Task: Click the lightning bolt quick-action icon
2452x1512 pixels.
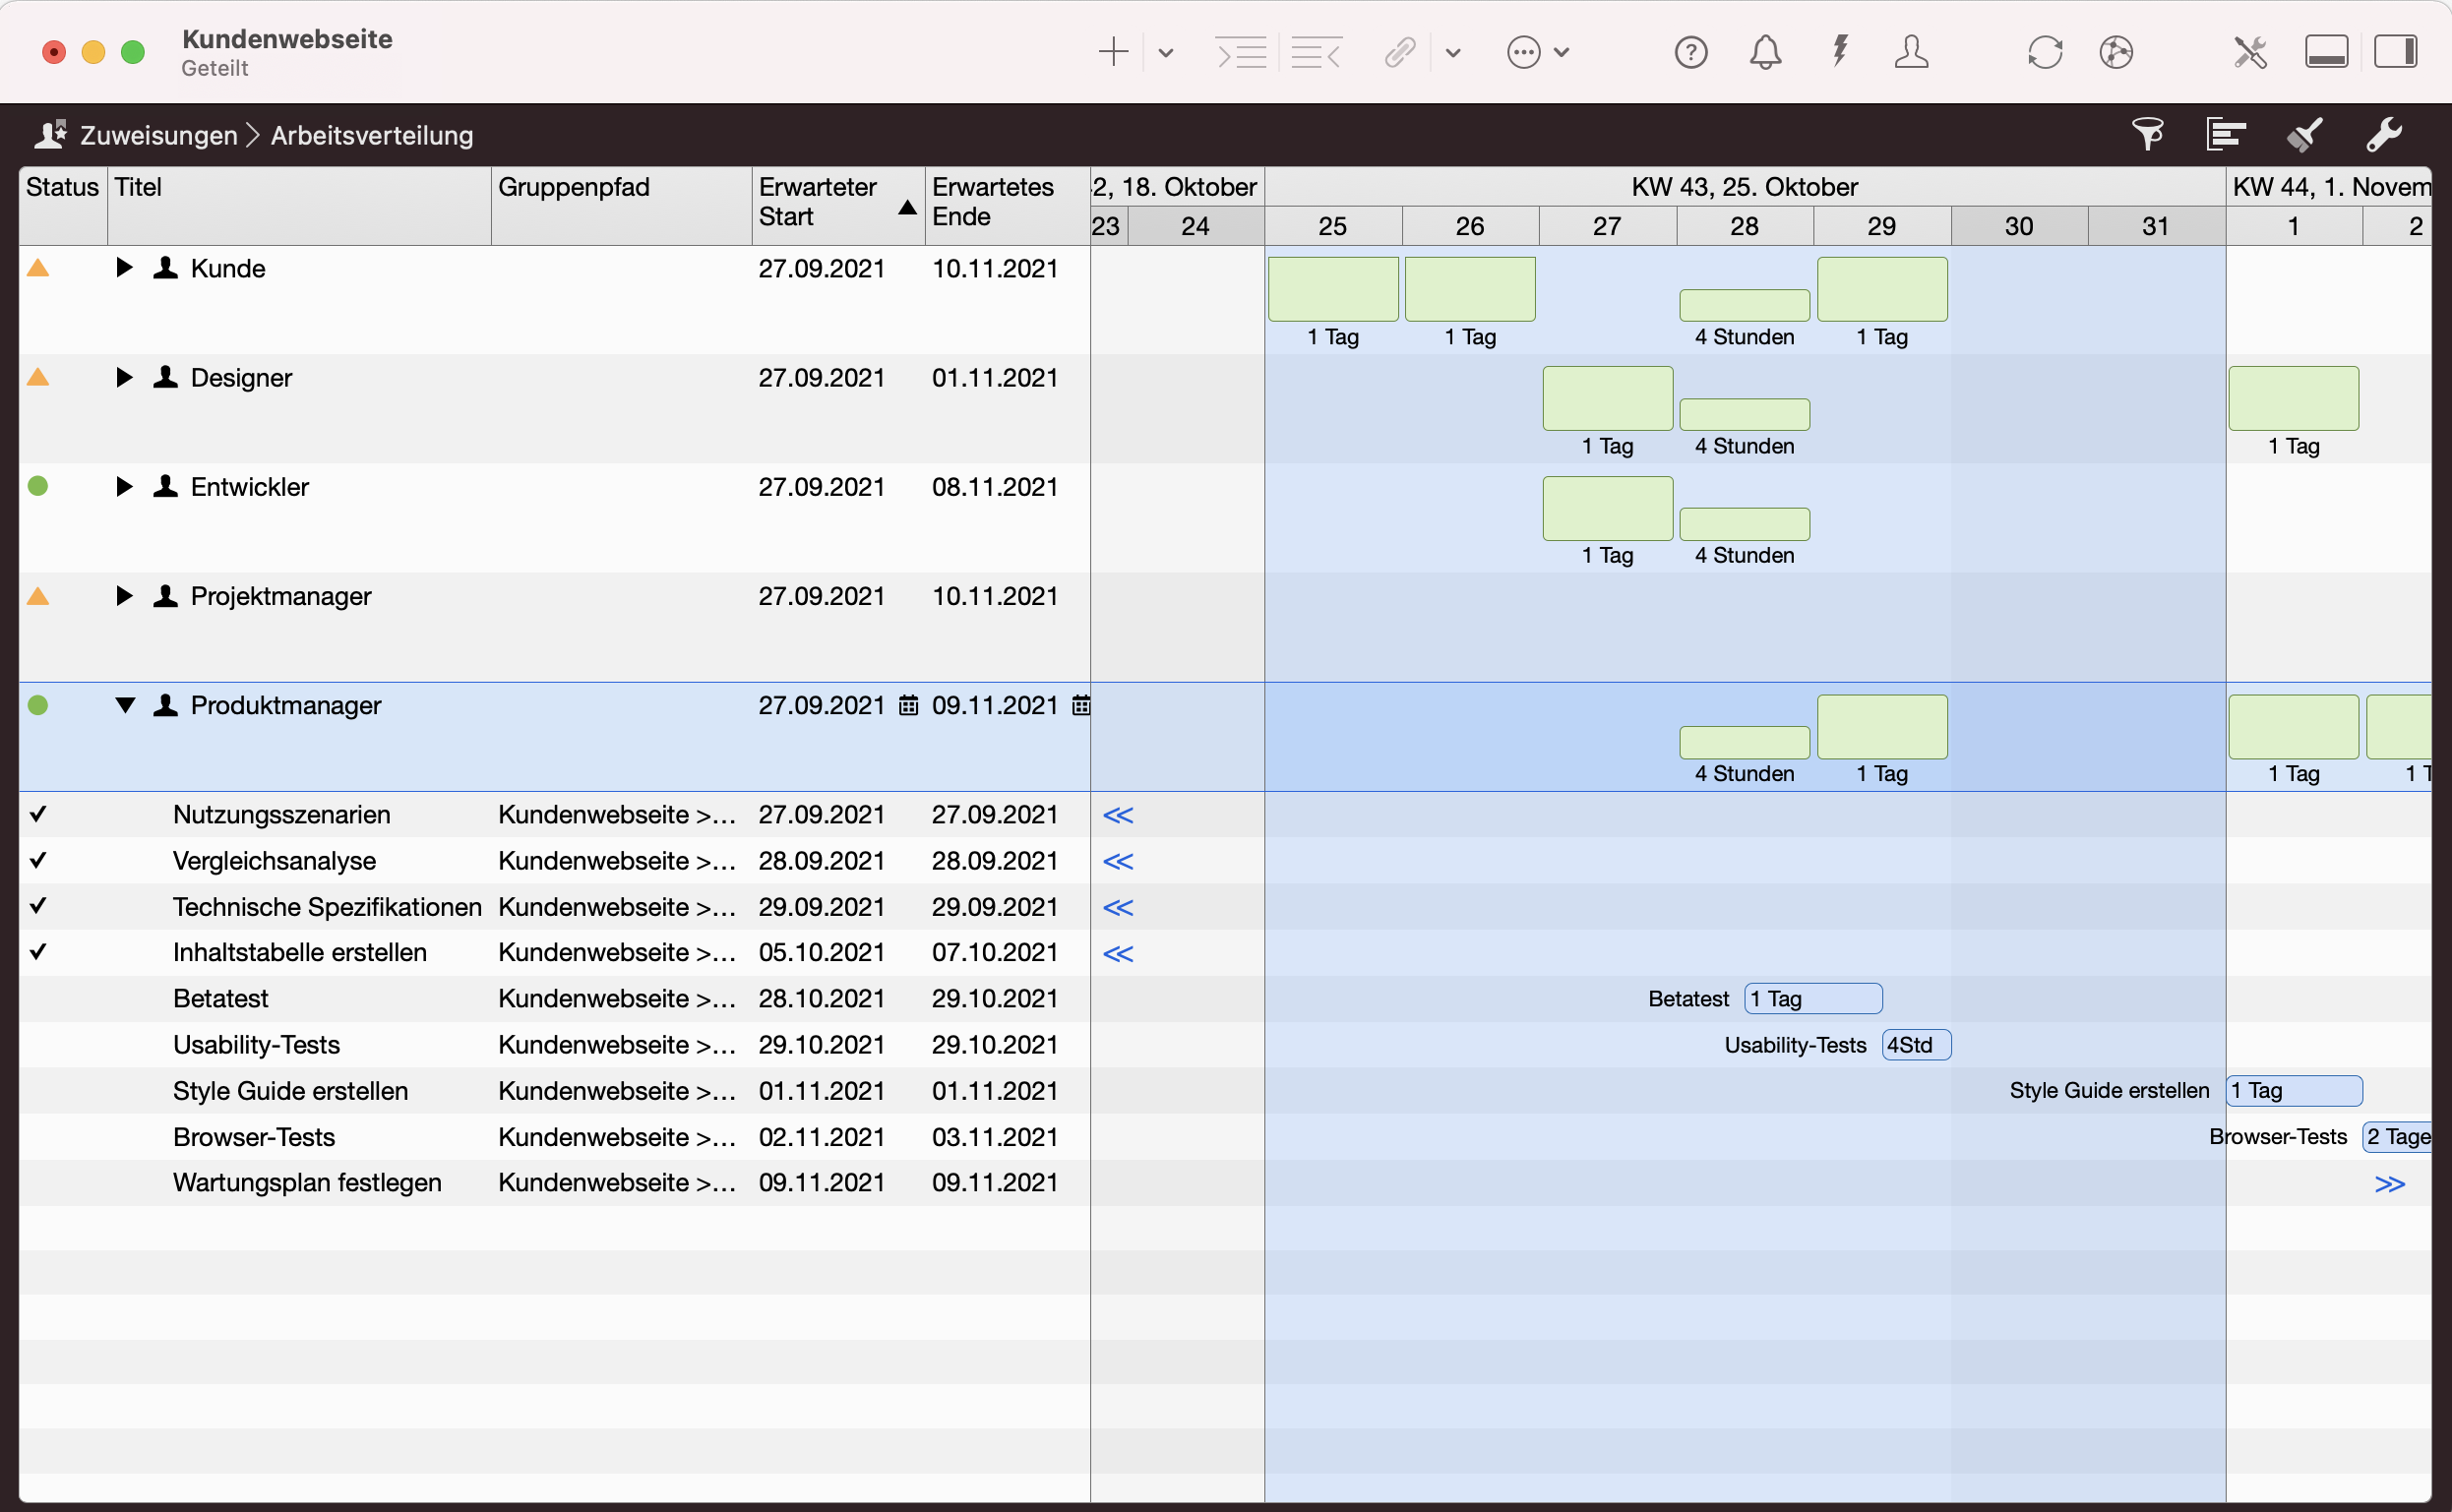Action: 1840,50
